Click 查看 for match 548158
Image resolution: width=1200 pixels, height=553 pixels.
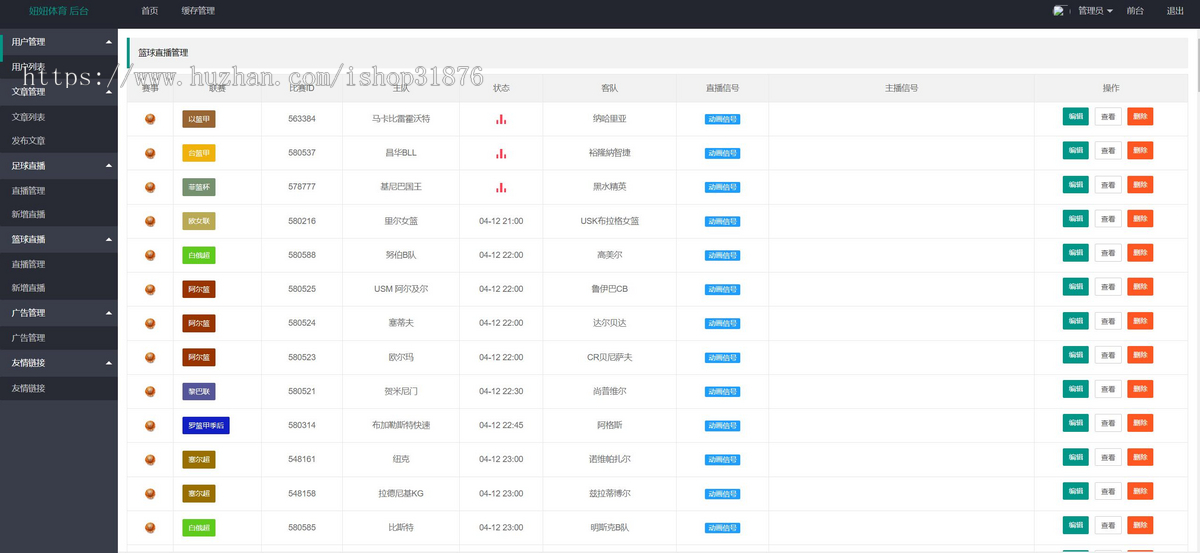pyautogui.click(x=1108, y=491)
